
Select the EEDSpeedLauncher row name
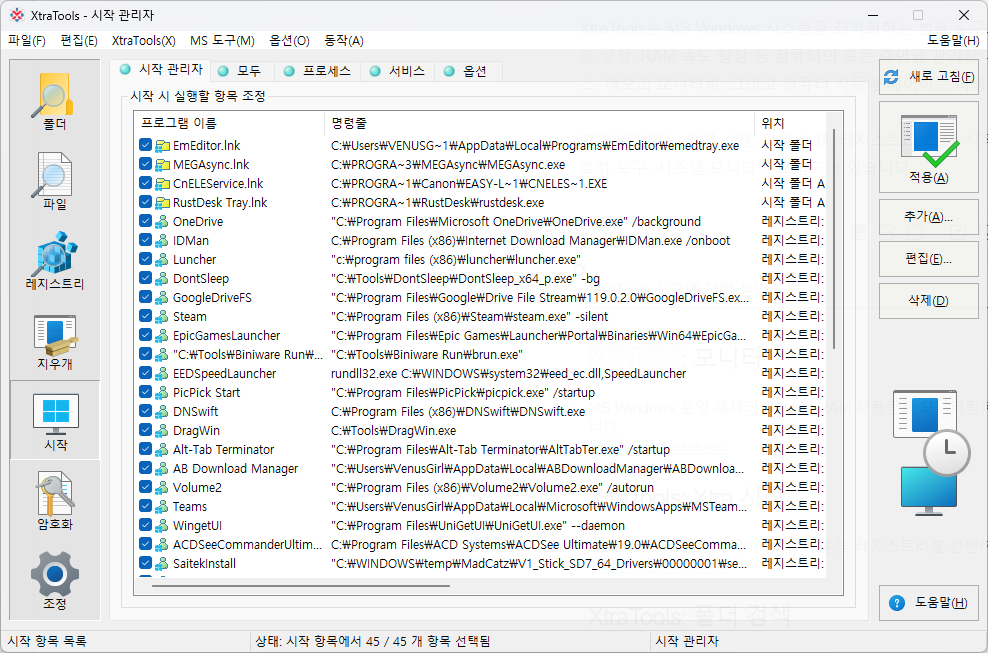pos(225,374)
